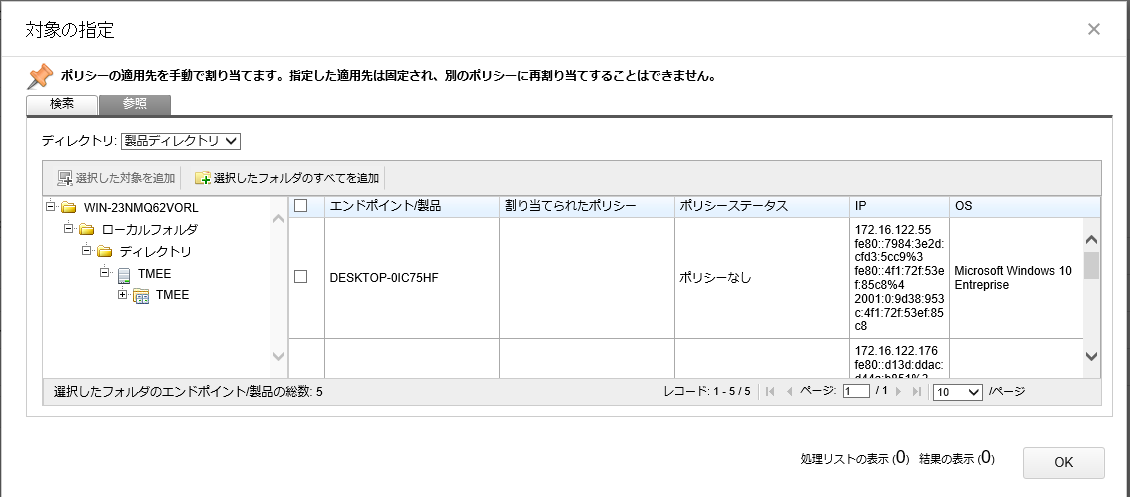The height and width of the screenshot is (497, 1130).
Task: Click 選択した対象を追加 toolbar icon
Action: [65, 178]
